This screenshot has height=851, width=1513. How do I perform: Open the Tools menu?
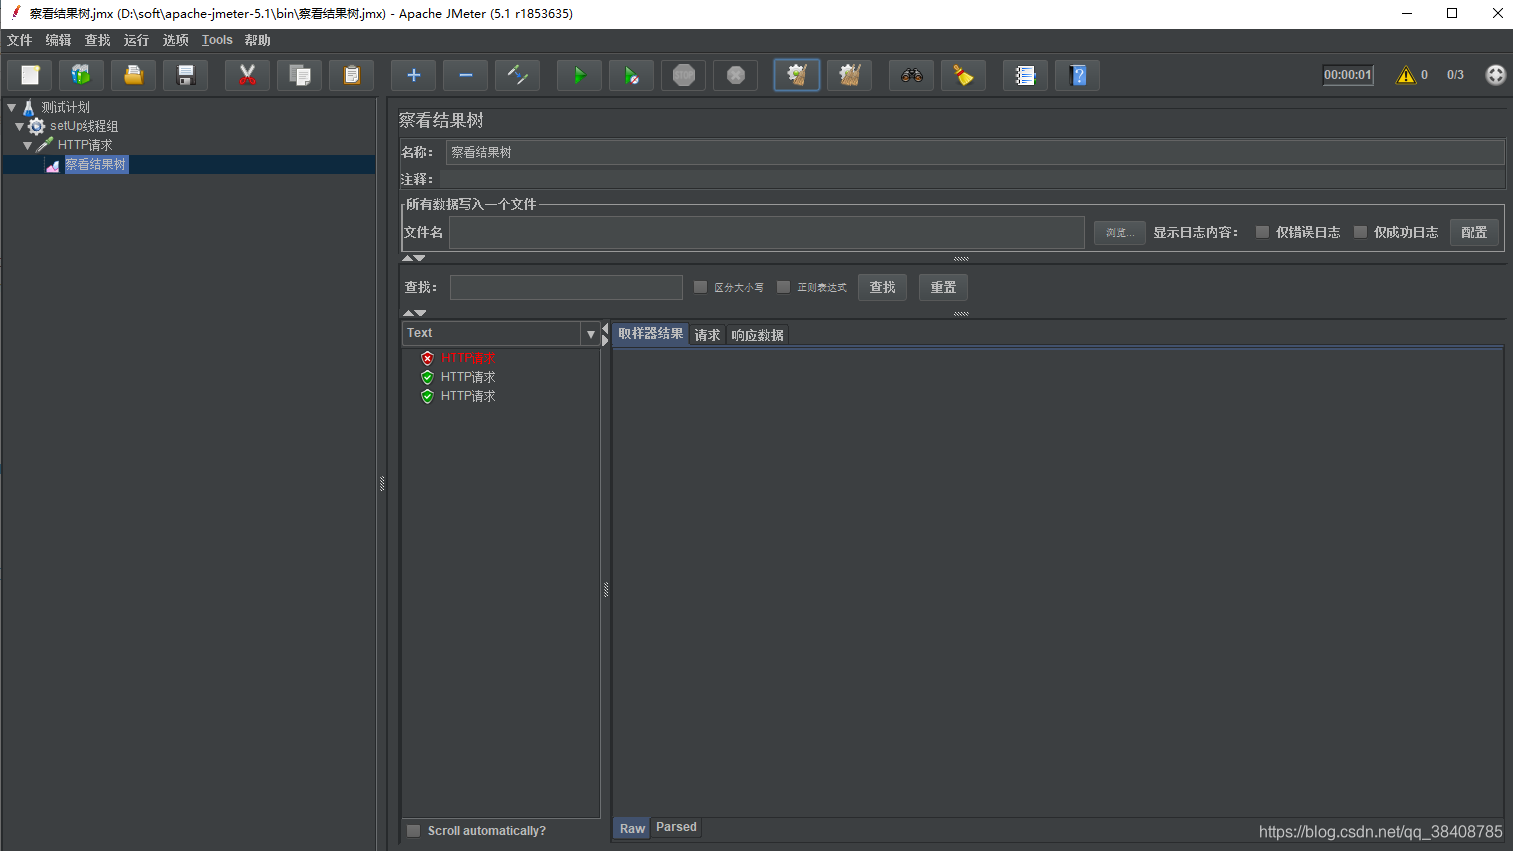point(217,40)
